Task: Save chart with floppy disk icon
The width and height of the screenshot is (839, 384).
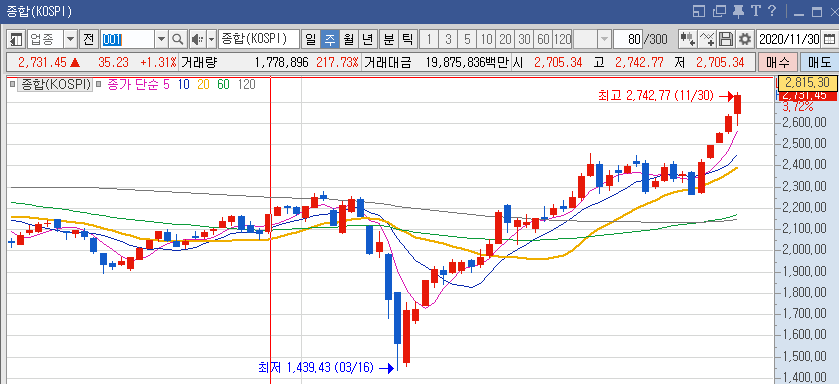Action: pos(726,39)
